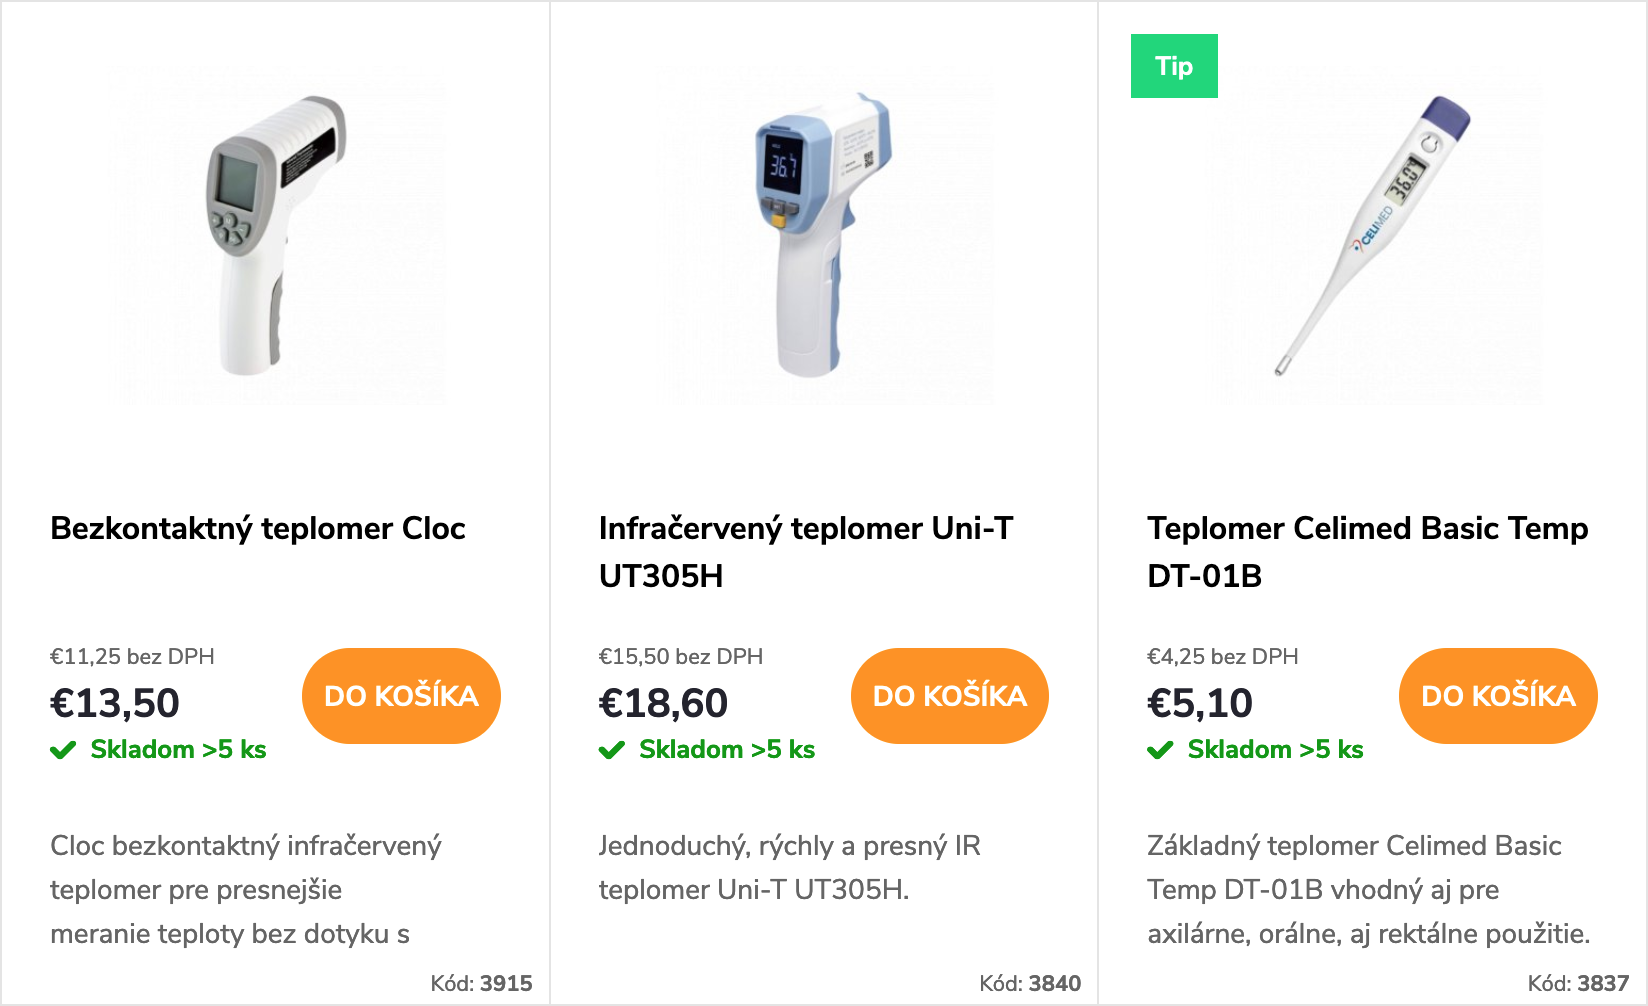Click the stock checkmark under €18,60
Image resolution: width=1648 pixels, height=1006 pixels.
tap(611, 750)
